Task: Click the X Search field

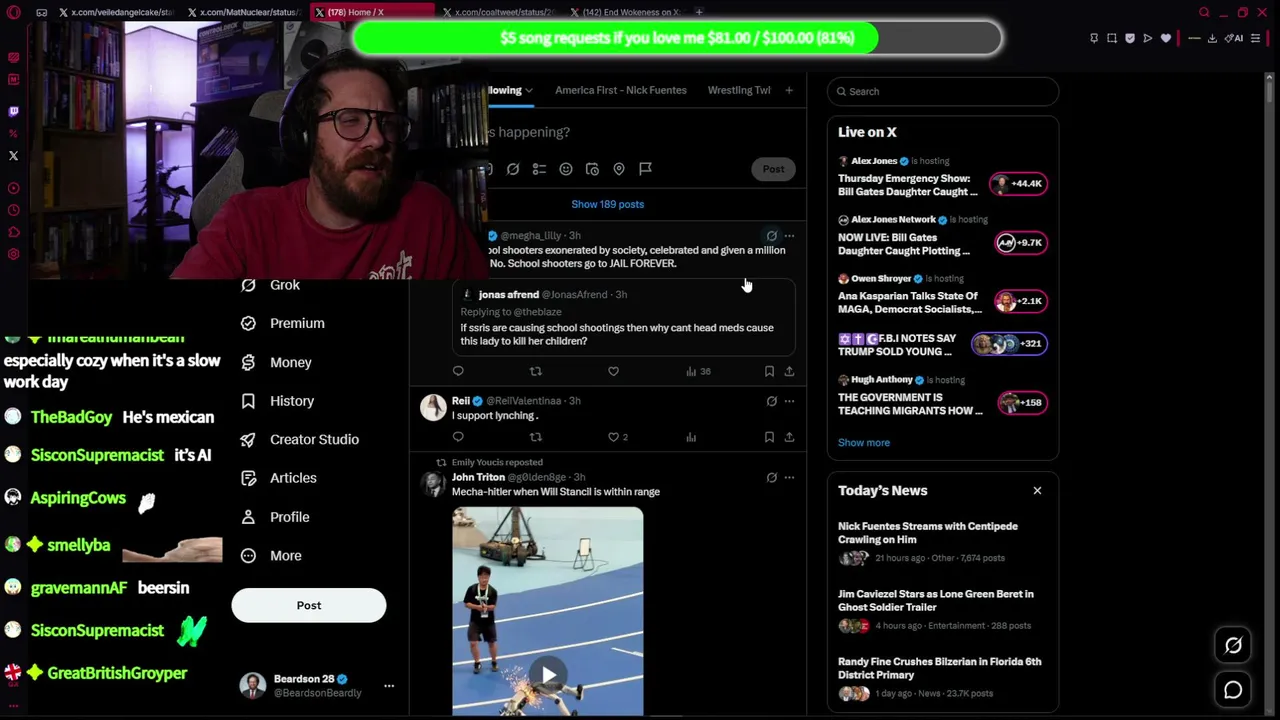Action: coord(942,91)
